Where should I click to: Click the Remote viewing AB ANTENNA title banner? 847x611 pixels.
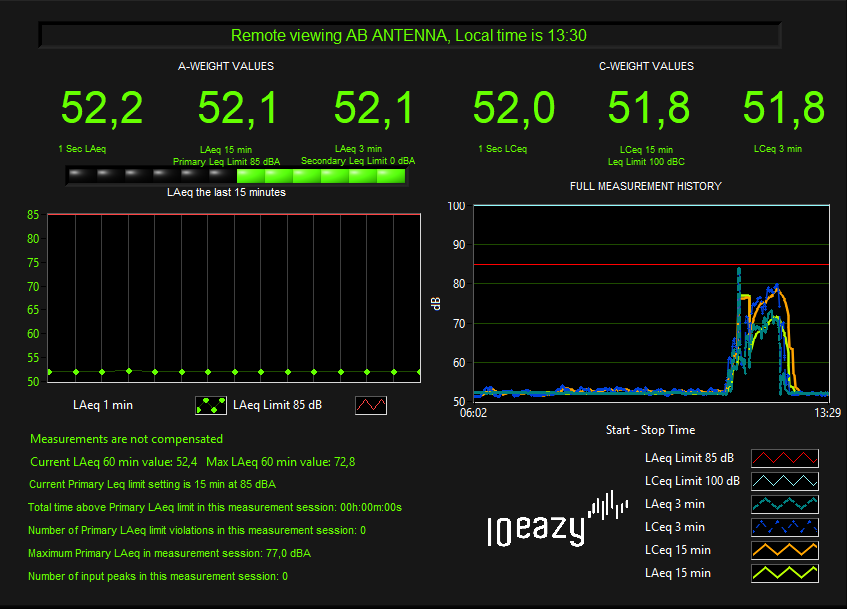pos(409,36)
